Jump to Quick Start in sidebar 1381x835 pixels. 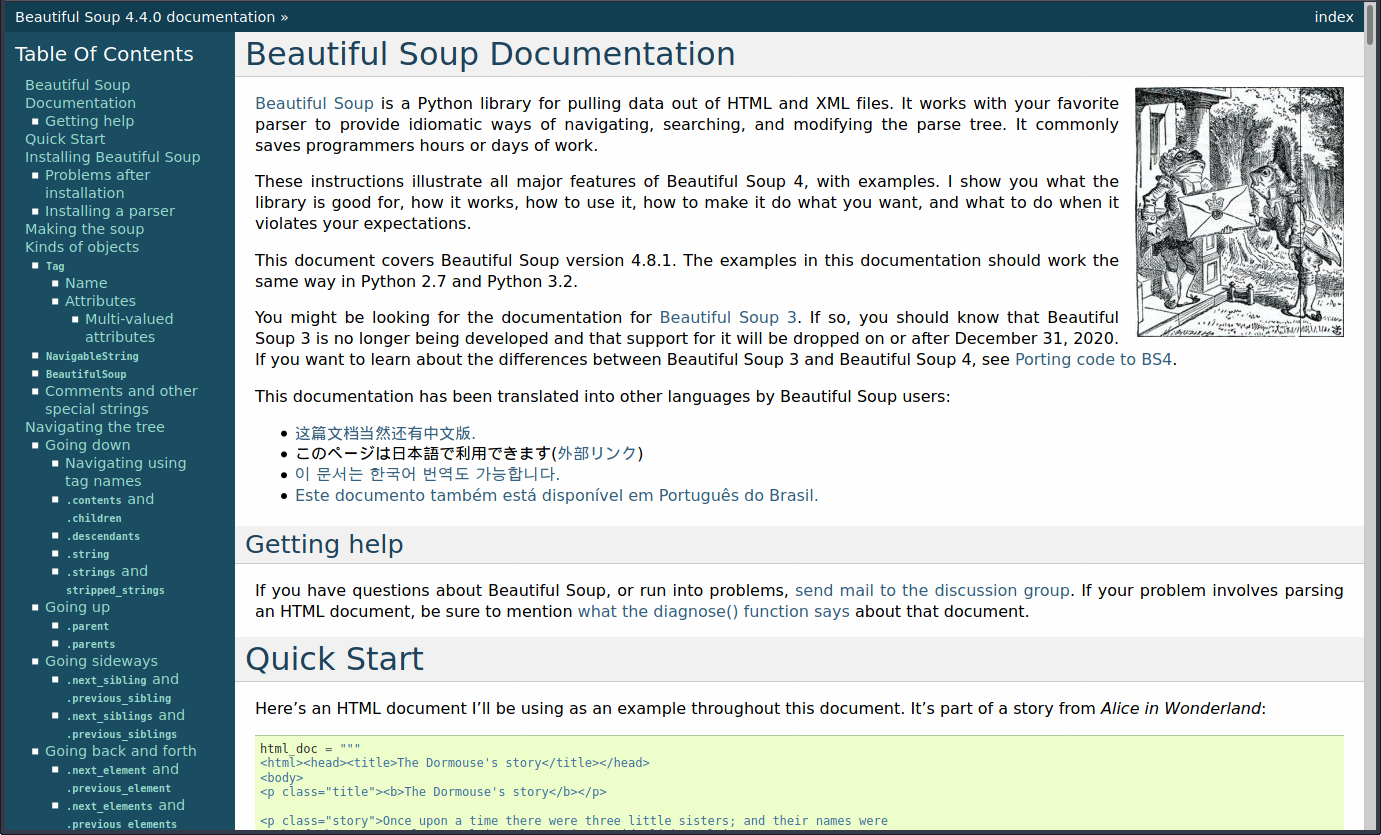click(x=65, y=139)
